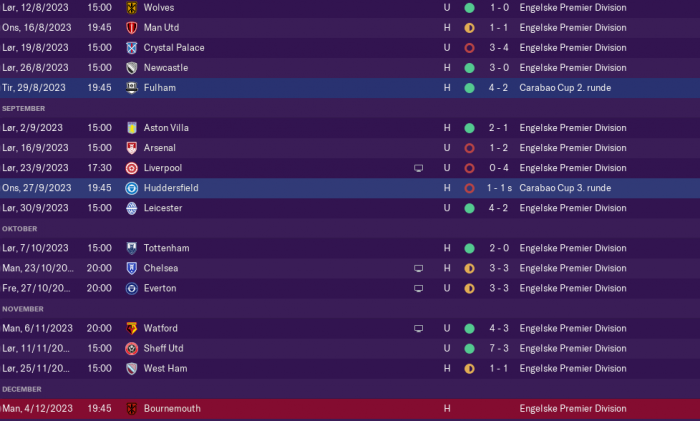The width and height of the screenshot is (700, 421).
Task: Click the Aston Villa crest icon
Action: tap(131, 128)
